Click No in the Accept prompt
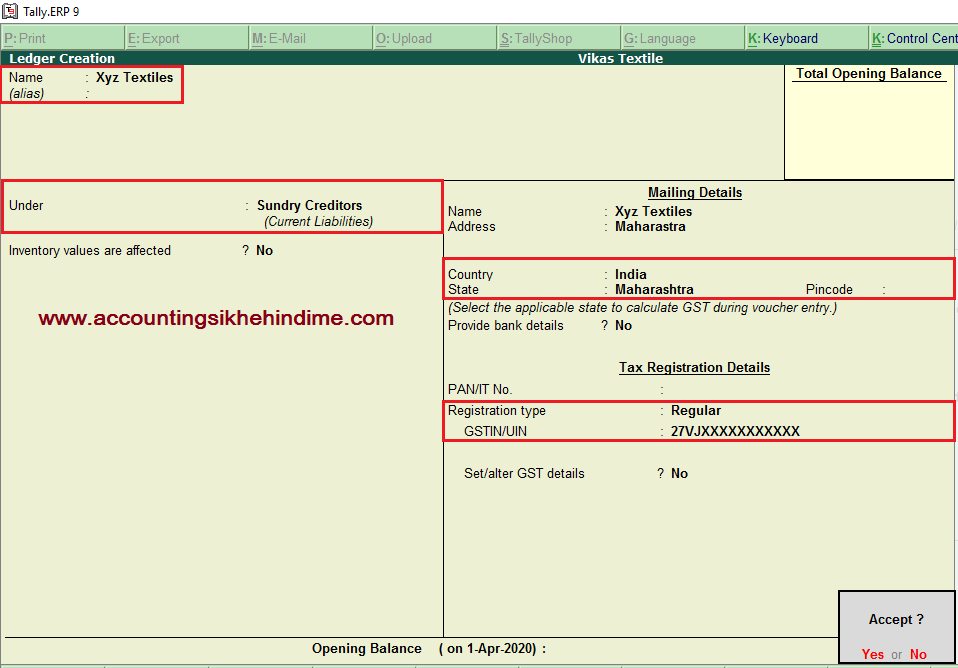 918,655
